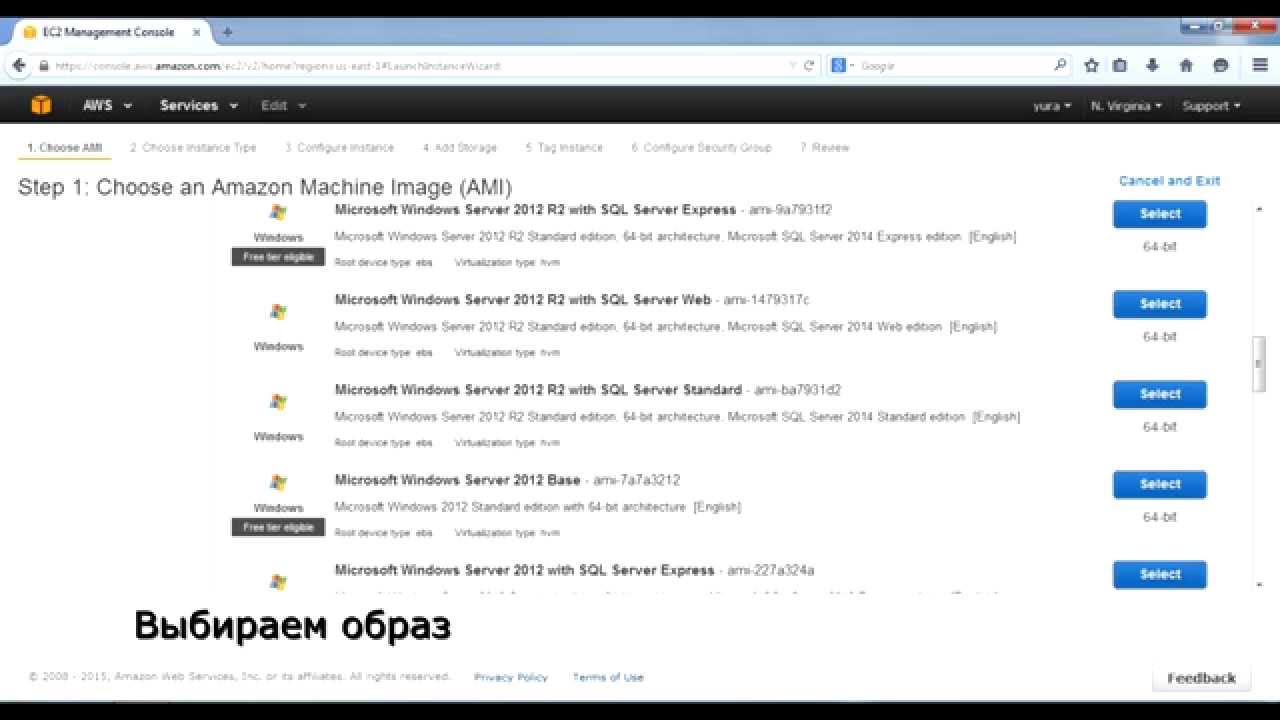
Task: Change region via N. Virginia dropdown
Action: point(1126,106)
